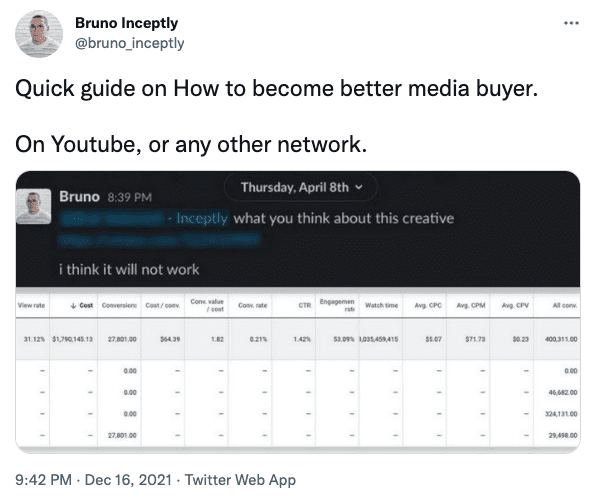596x504 pixels.
Task: Click the Conv. value / cost header
Action: click(207, 305)
